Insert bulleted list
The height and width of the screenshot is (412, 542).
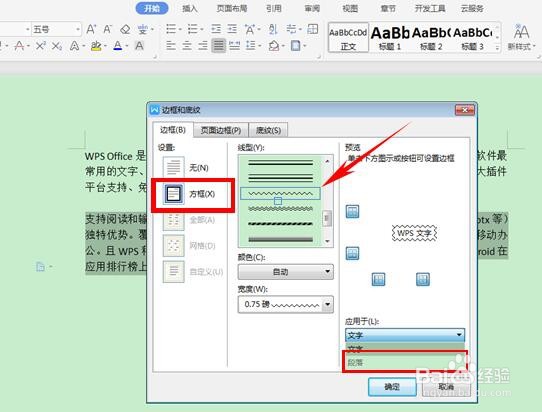coord(171,29)
